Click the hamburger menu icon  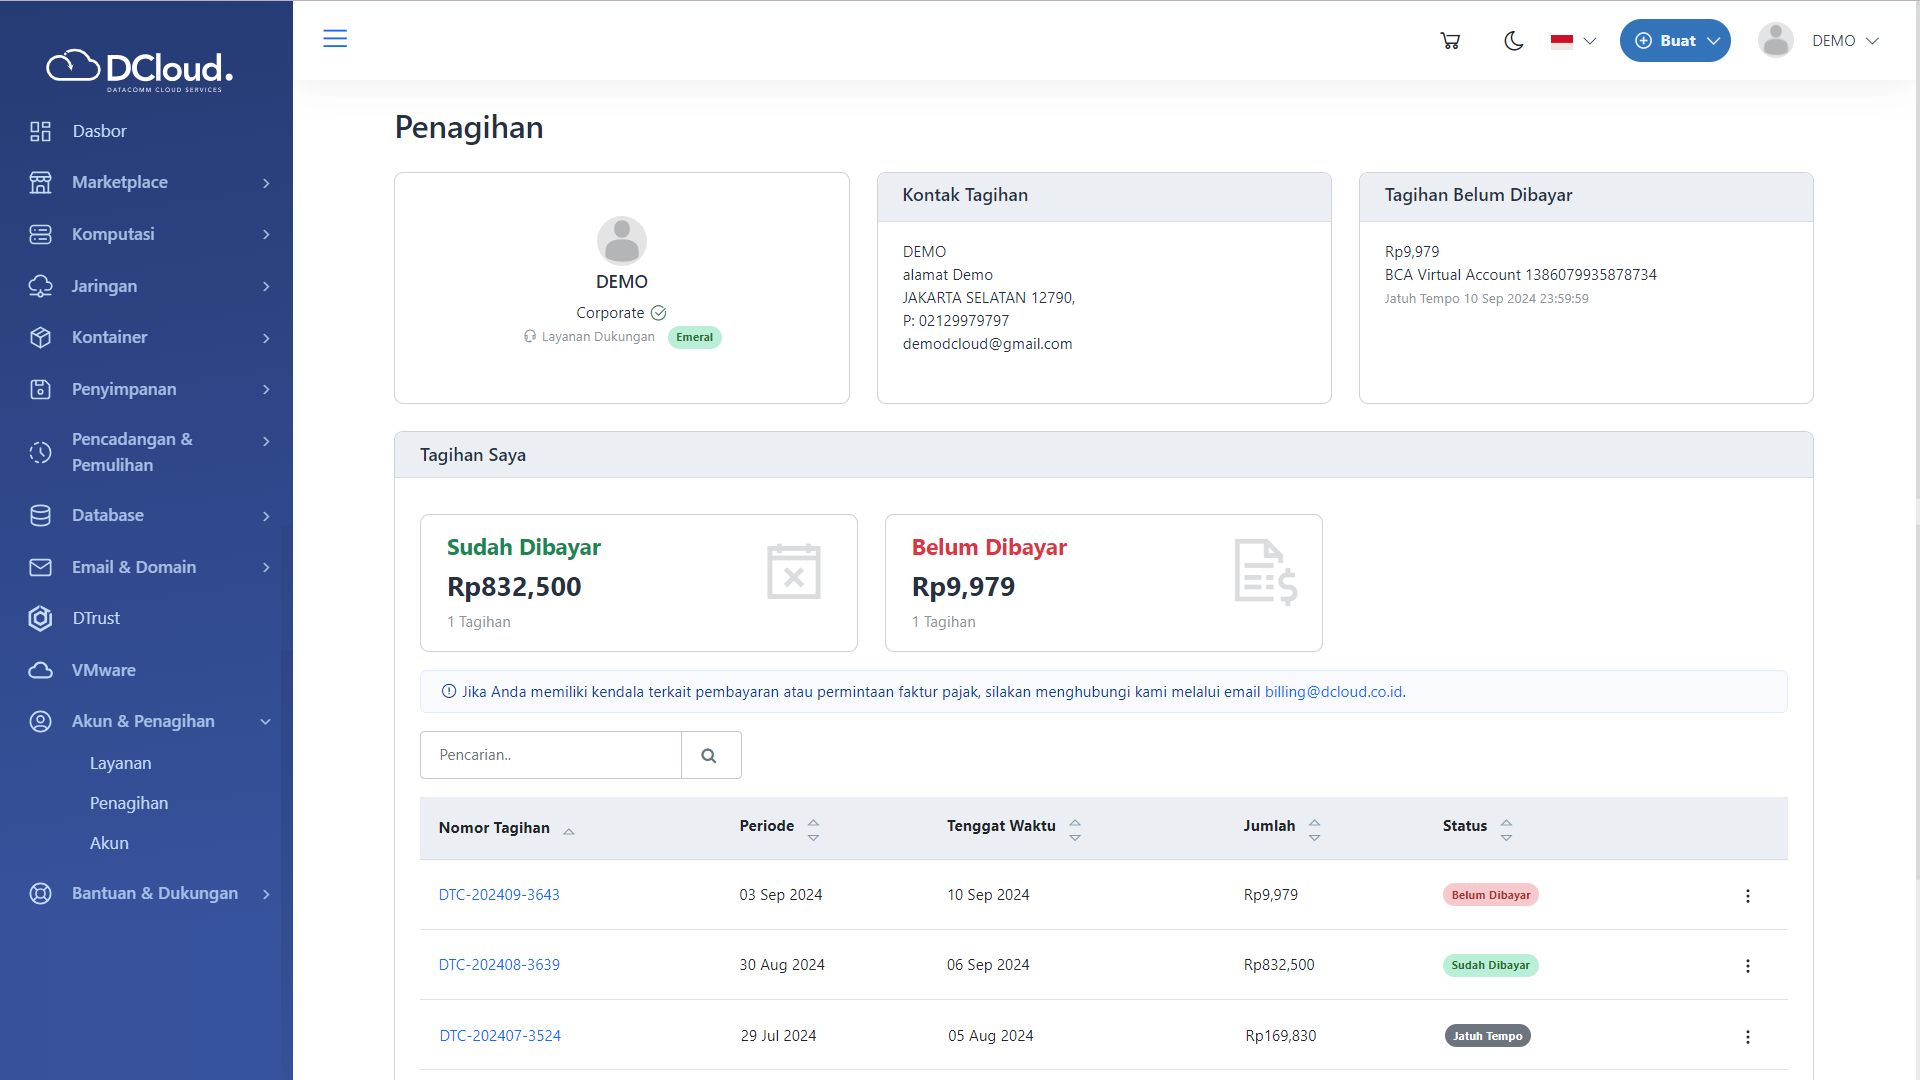(335, 39)
